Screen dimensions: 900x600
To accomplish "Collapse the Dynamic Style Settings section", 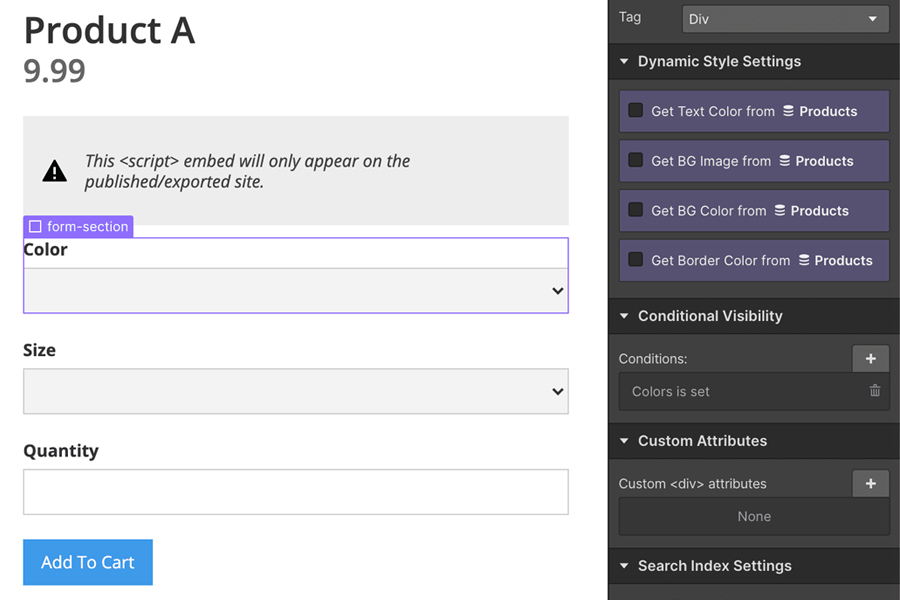I will click(624, 61).
